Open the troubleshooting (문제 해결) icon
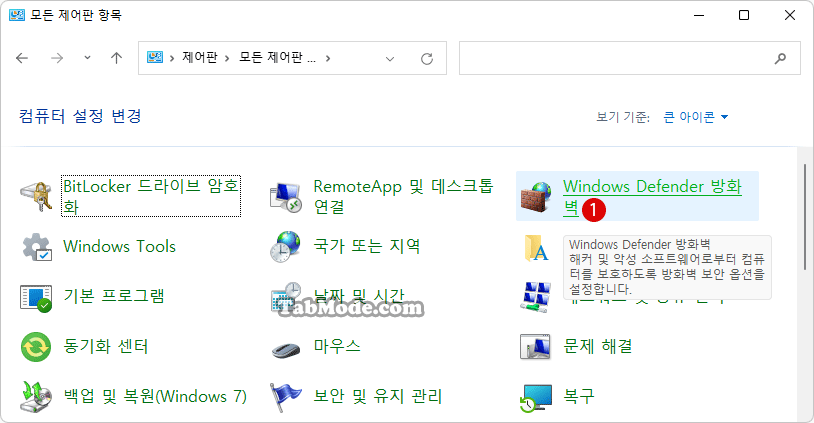Image resolution: width=814 pixels, height=423 pixels. click(535, 347)
